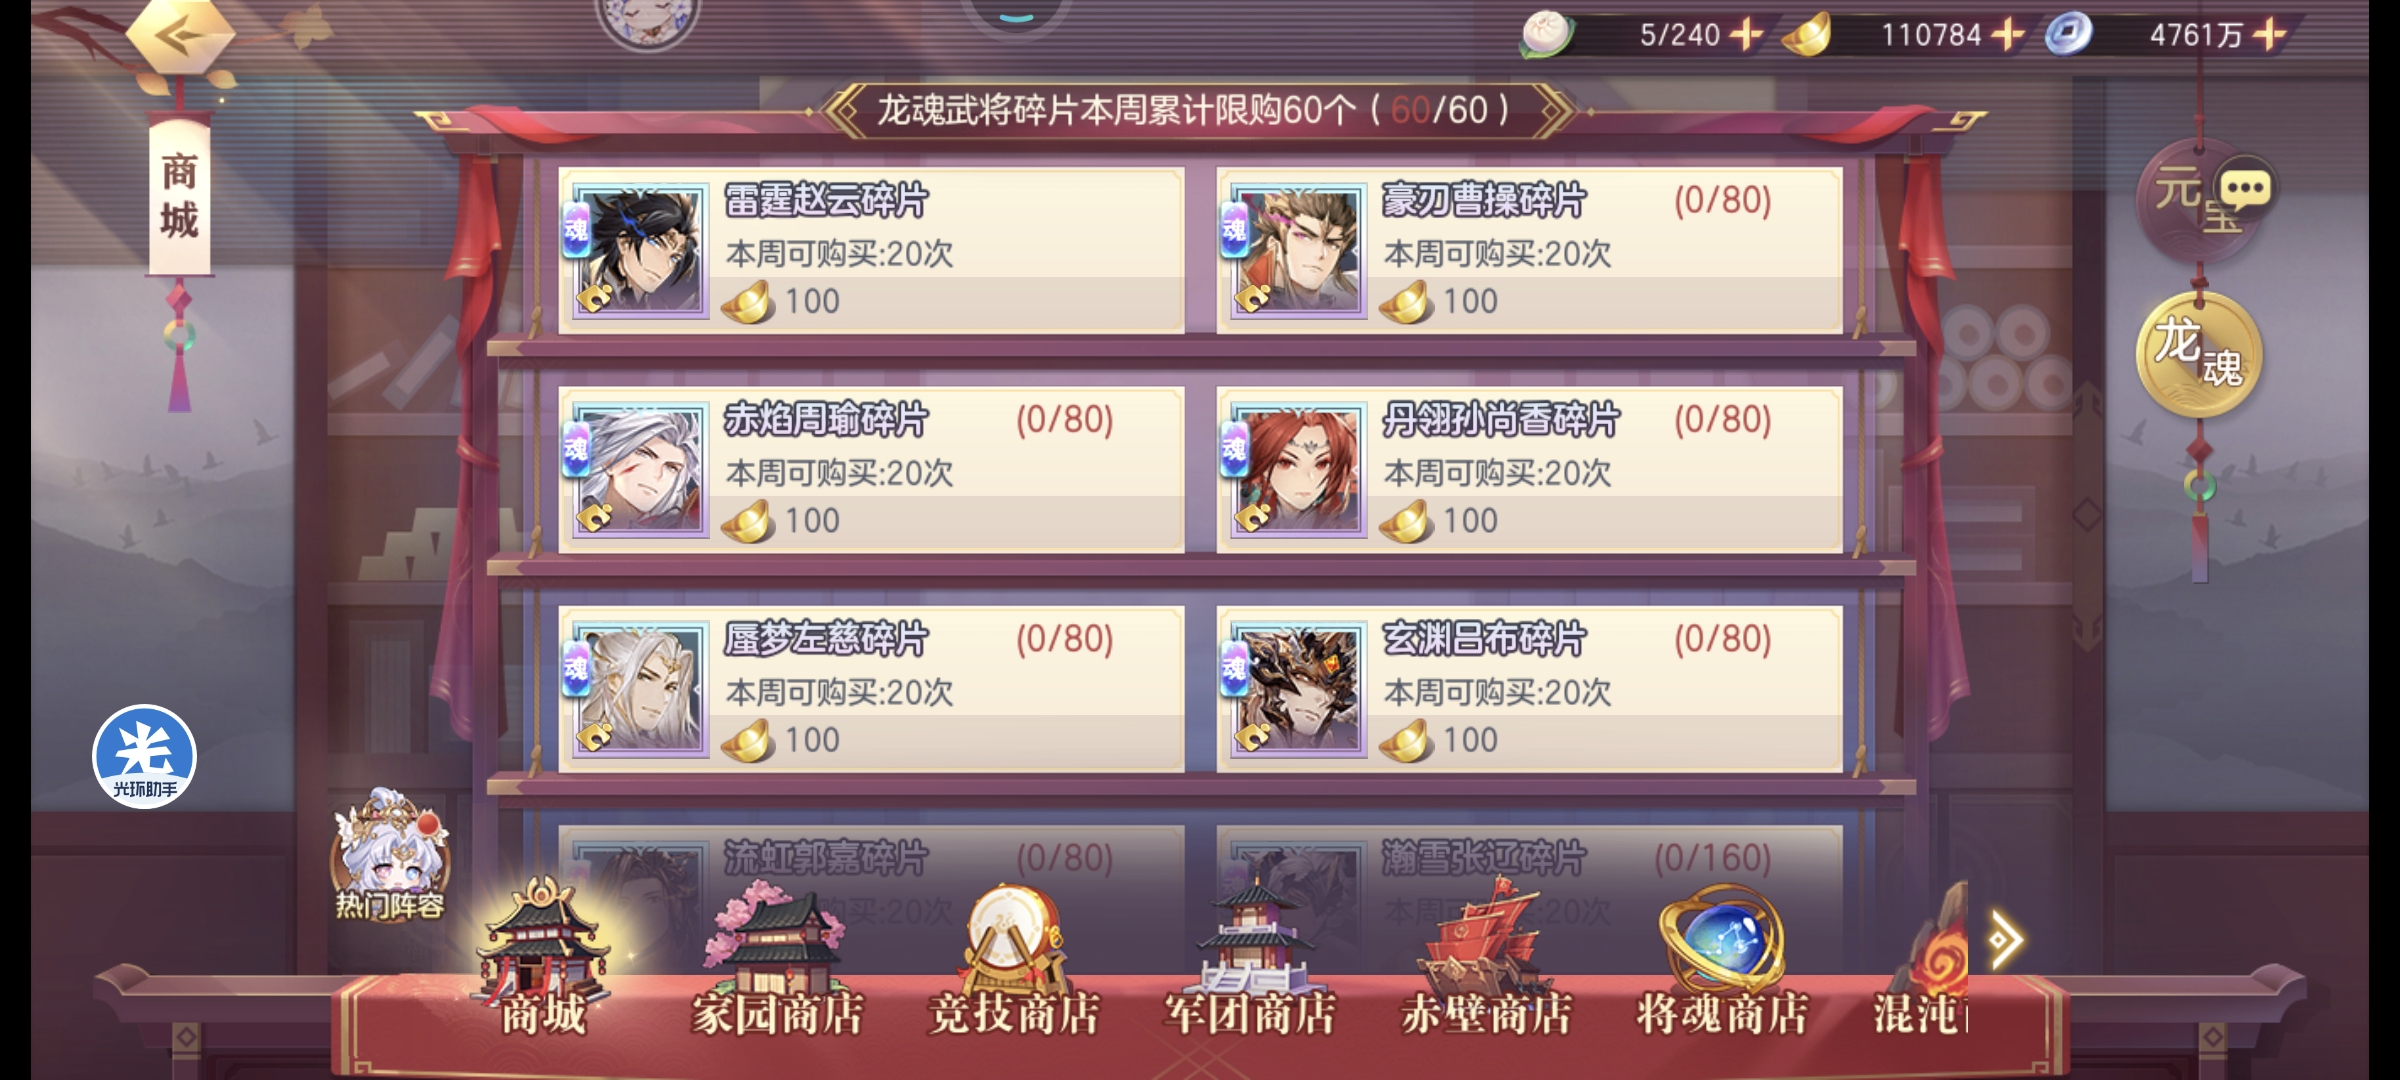Select the 龙魂 gold medallion

point(2198,354)
